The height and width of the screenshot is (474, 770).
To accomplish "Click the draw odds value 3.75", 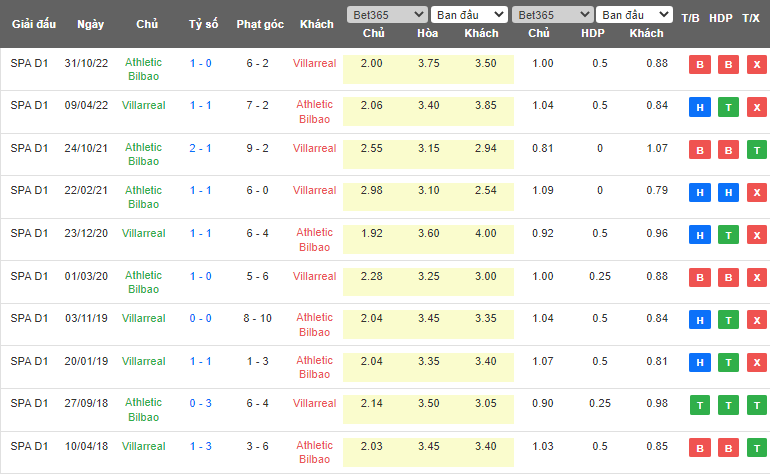I will tap(429, 63).
